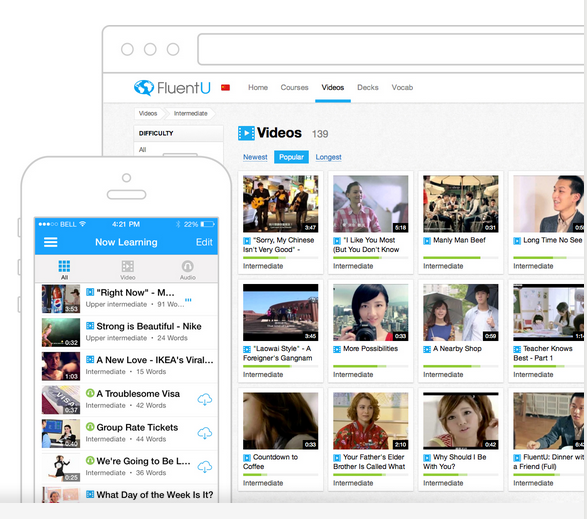This screenshot has height=519, width=587.
Task: Open the Group Rate Tickets thumbnail on phone
Action: [x=61, y=434]
